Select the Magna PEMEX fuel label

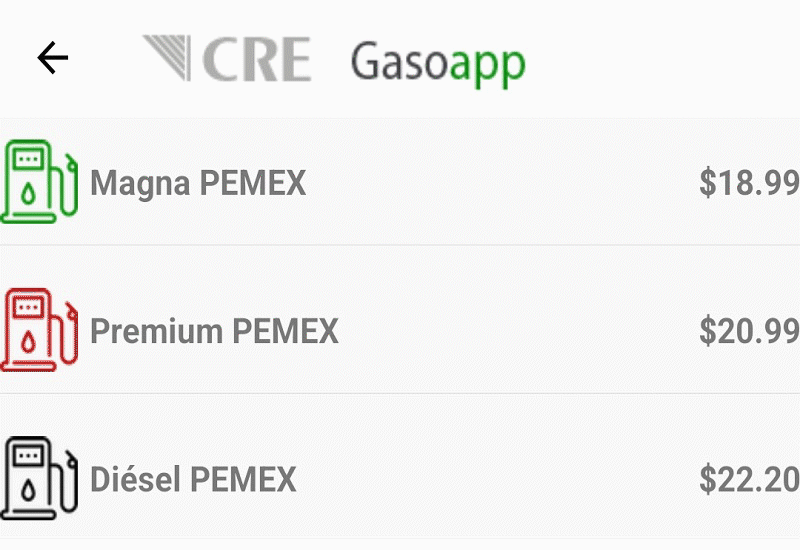coord(198,183)
